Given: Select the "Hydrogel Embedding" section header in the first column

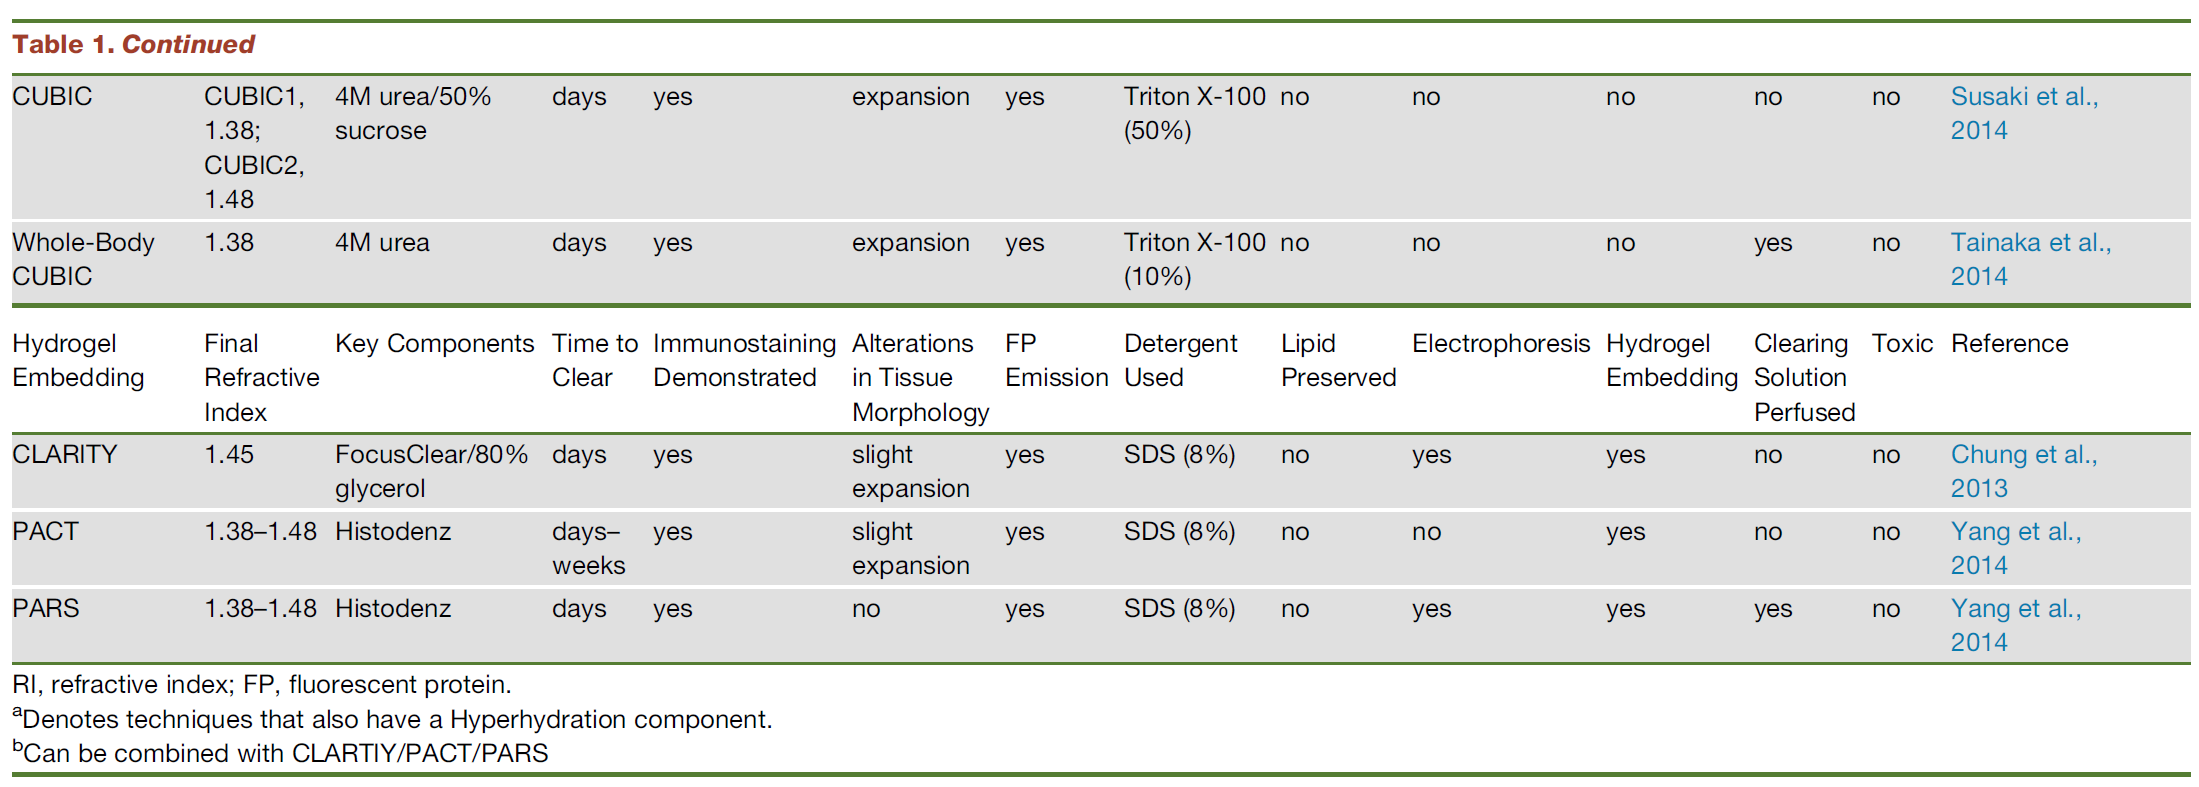Looking at the screenshot, I should point(78,360).
